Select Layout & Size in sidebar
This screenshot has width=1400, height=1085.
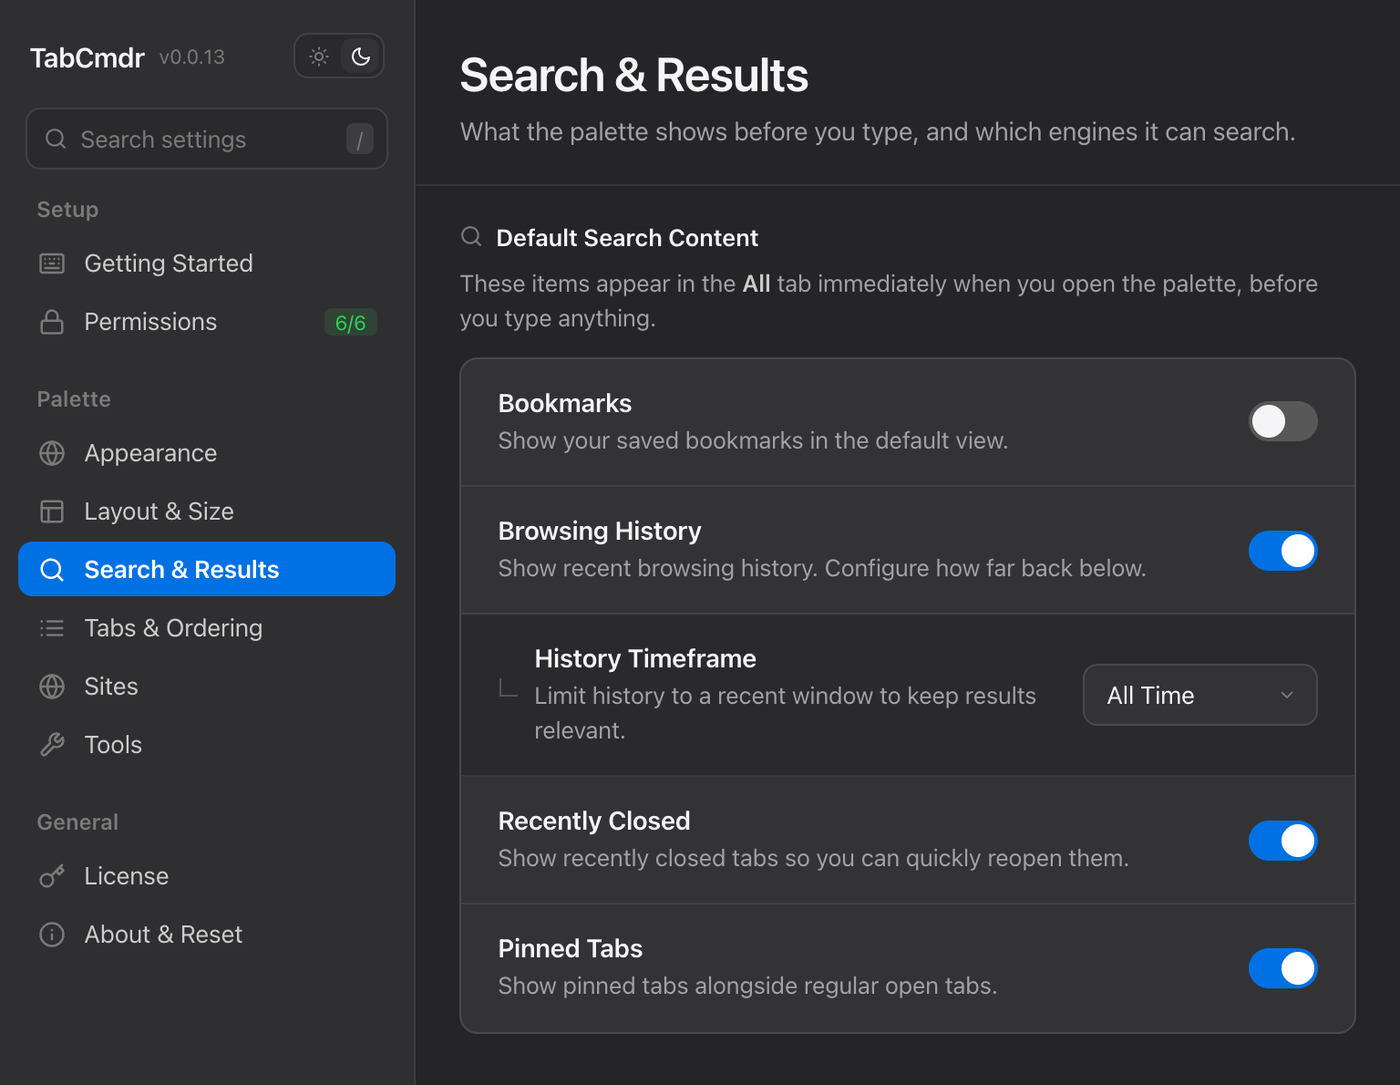click(x=207, y=511)
